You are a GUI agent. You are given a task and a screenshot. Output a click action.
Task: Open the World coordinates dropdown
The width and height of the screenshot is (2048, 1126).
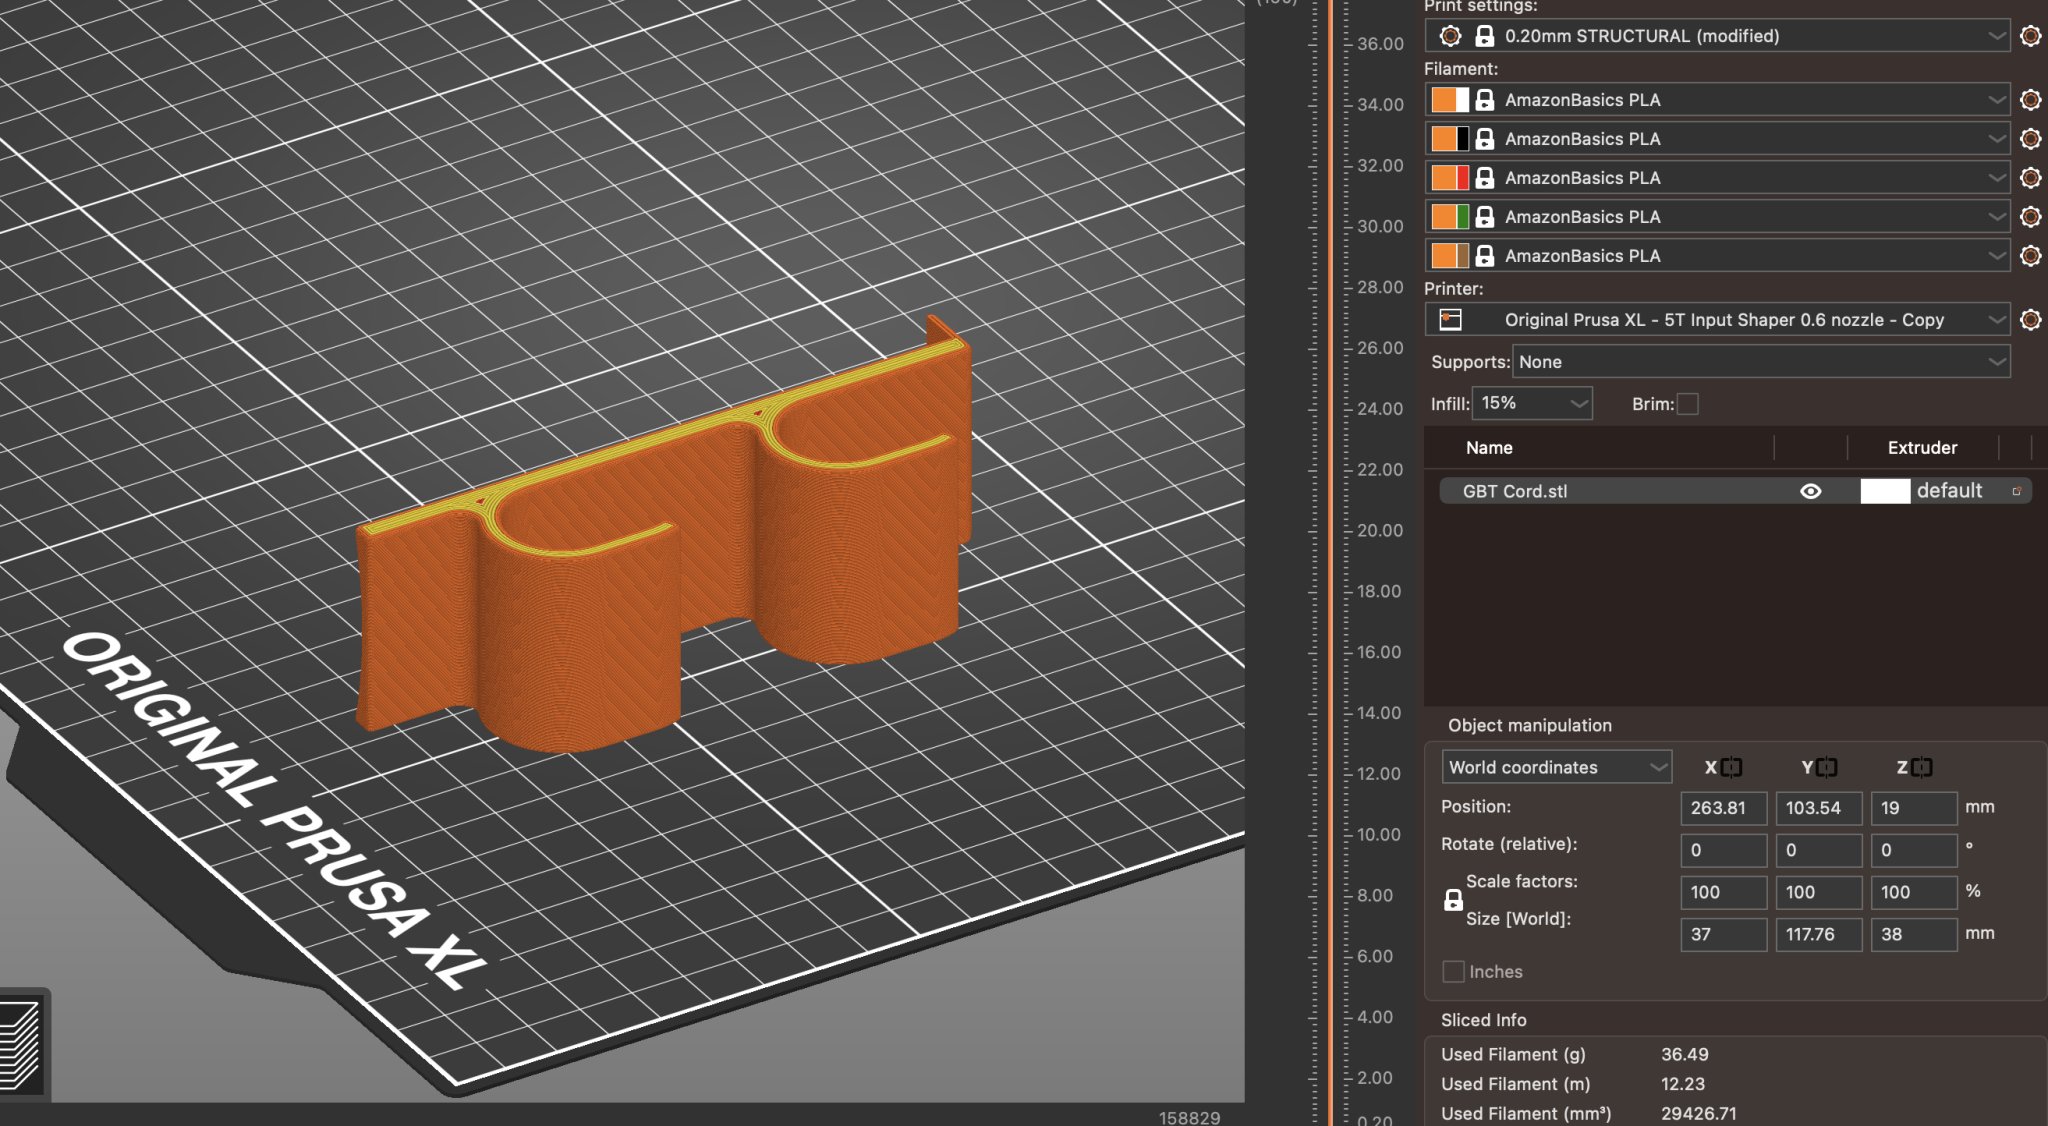(1556, 768)
